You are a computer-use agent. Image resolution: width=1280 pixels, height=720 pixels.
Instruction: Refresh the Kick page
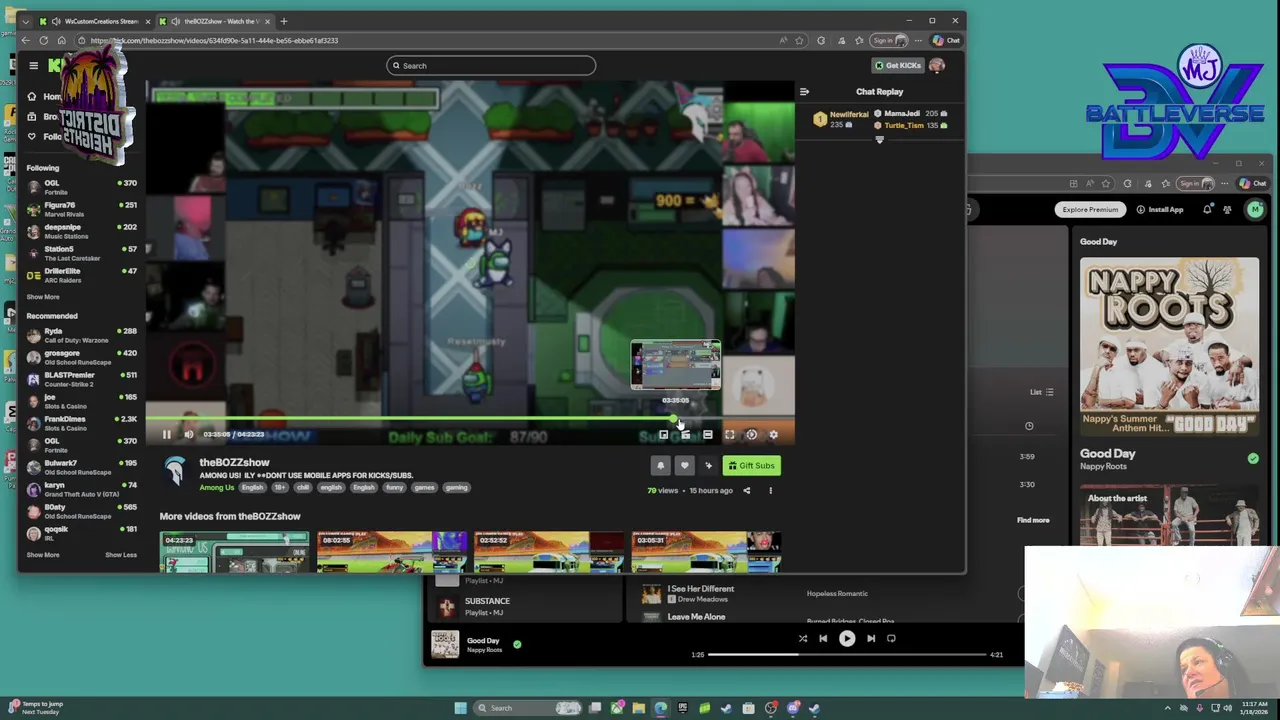pyautogui.click(x=43, y=41)
